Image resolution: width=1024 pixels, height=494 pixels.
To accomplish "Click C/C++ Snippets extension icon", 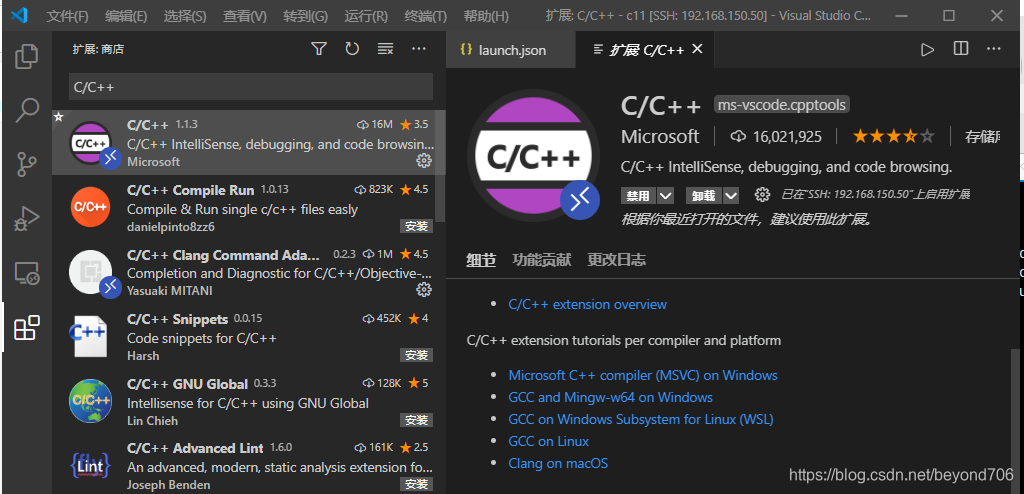I will point(89,337).
